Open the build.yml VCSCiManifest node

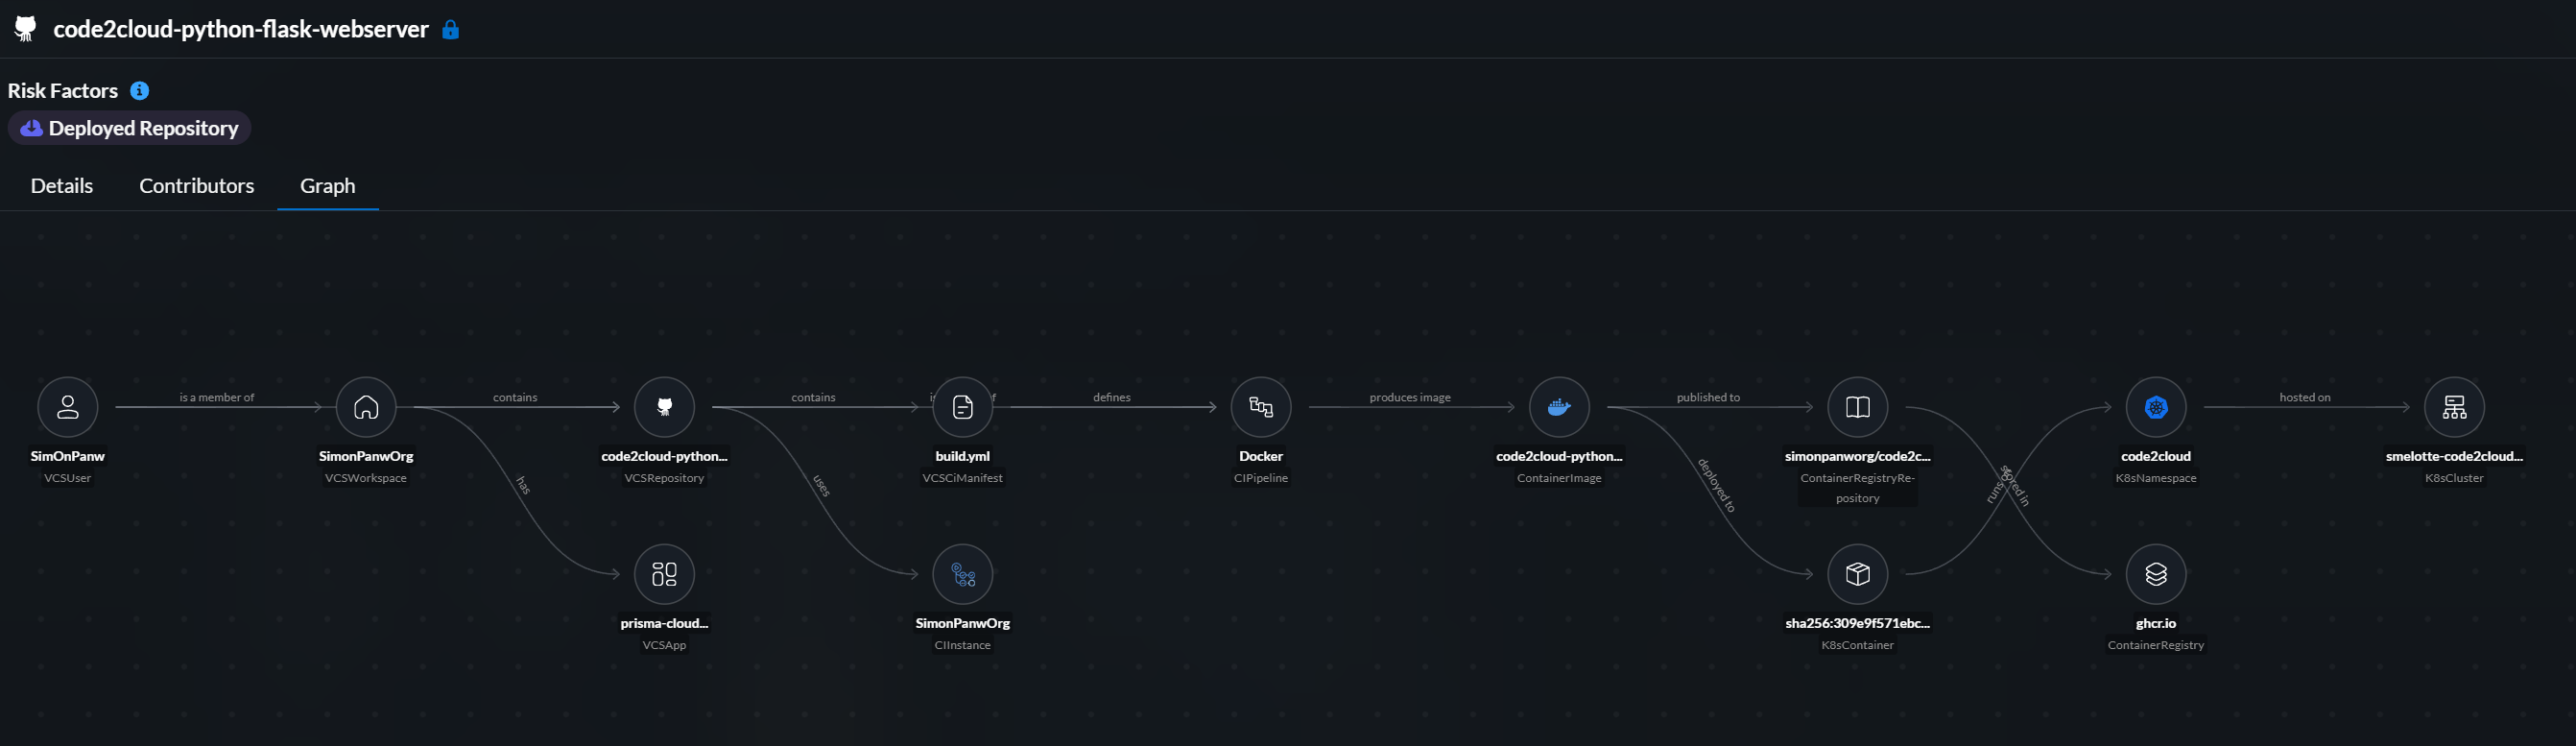[962, 407]
